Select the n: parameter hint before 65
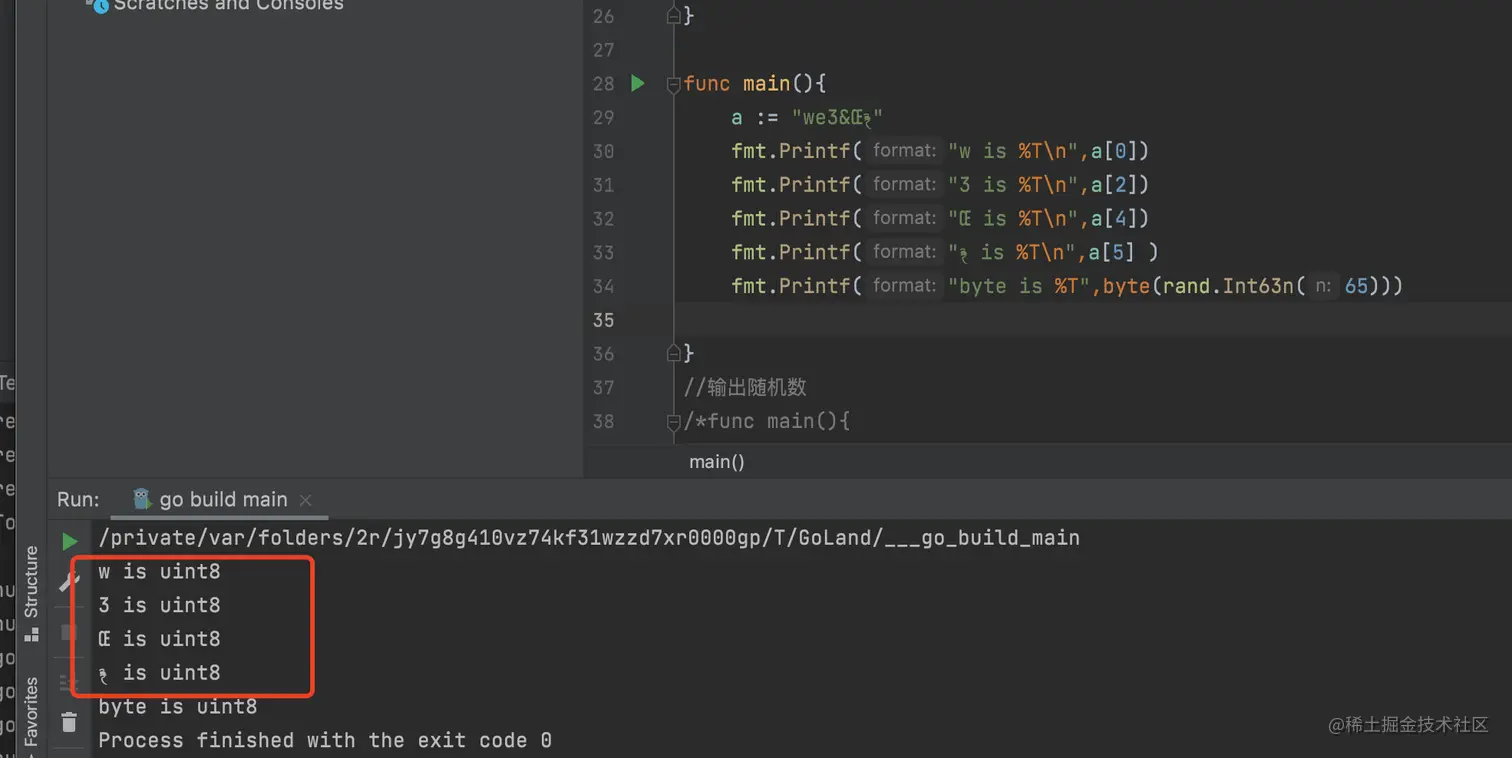Viewport: 1512px width, 758px height. click(x=1323, y=286)
